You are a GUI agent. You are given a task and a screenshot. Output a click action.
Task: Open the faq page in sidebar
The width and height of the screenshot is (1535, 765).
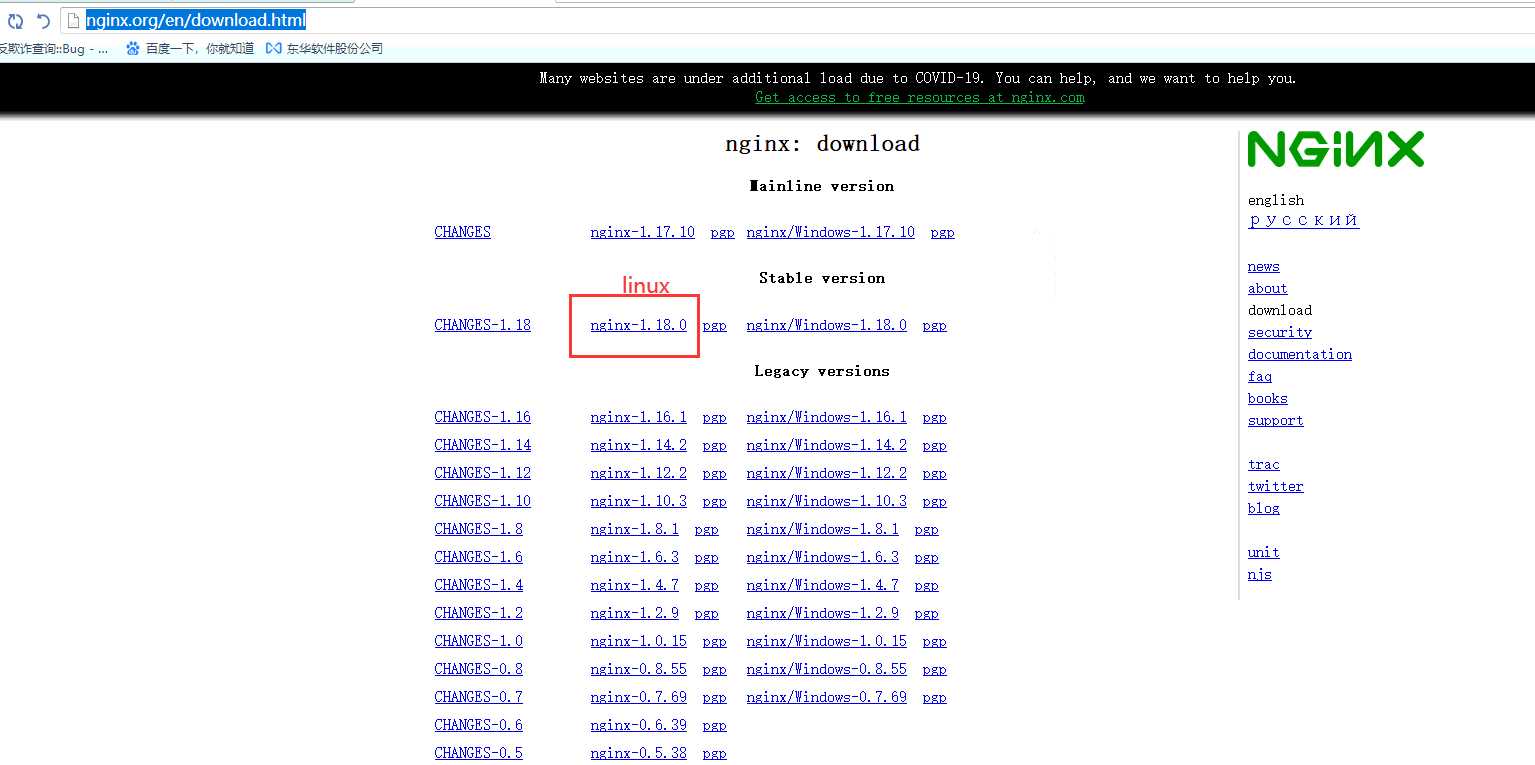coord(1259,377)
